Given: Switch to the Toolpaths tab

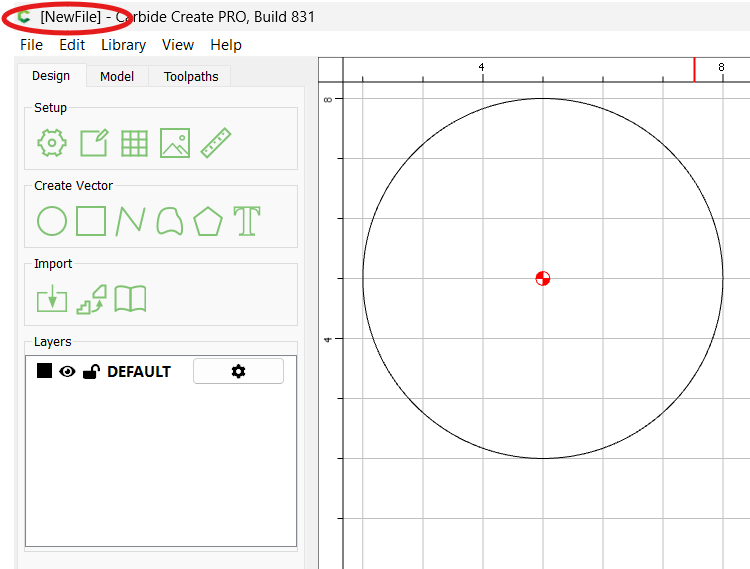Looking at the screenshot, I should click(x=191, y=76).
